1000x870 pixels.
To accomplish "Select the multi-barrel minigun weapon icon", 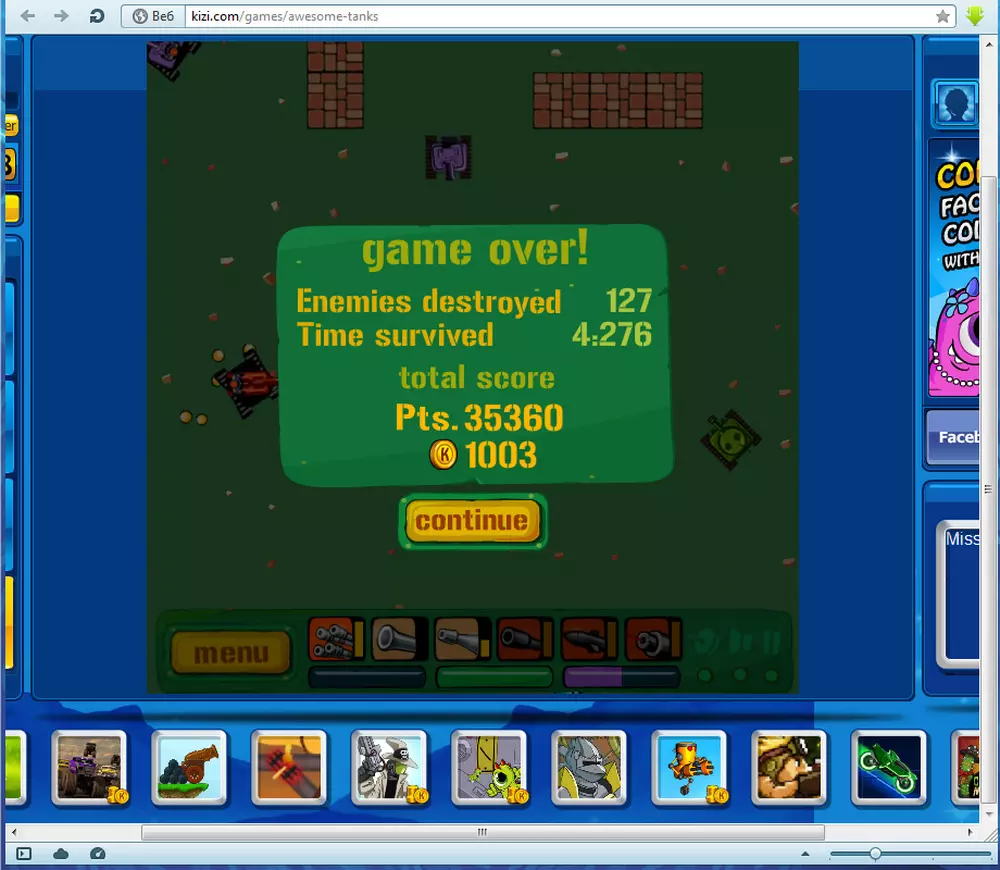I will (x=335, y=638).
